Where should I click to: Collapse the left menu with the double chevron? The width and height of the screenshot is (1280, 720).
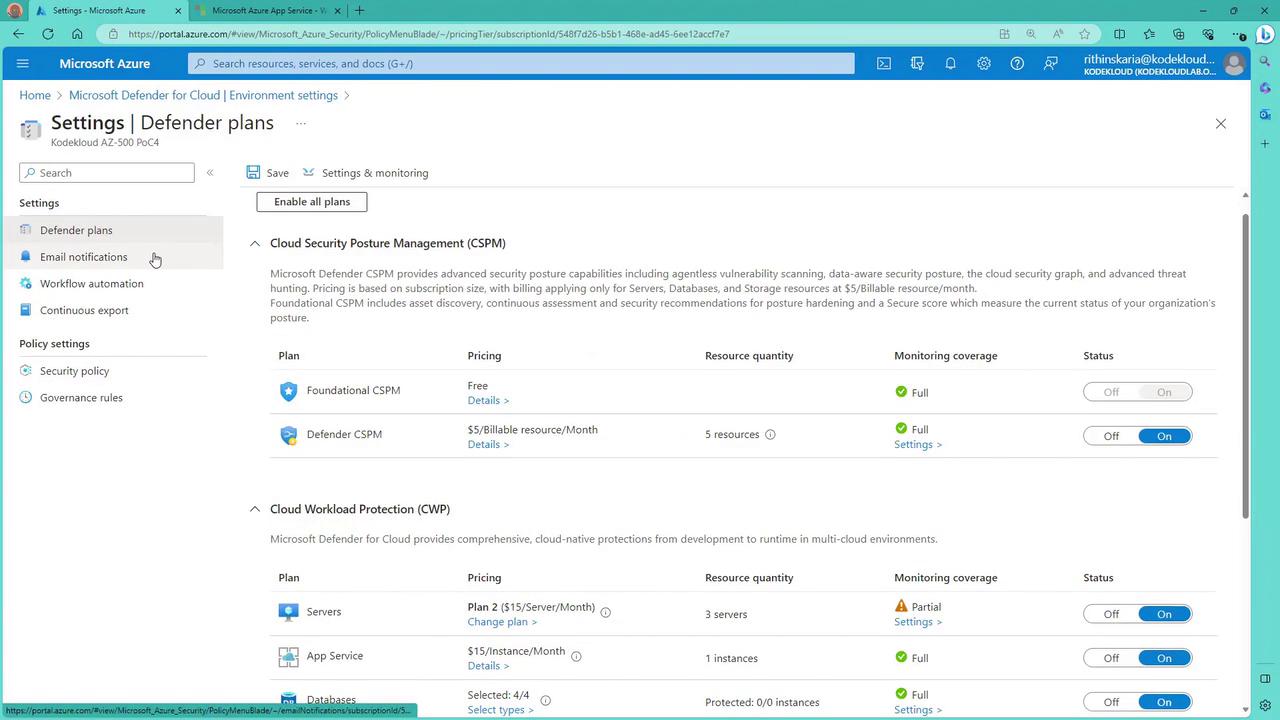pos(210,173)
